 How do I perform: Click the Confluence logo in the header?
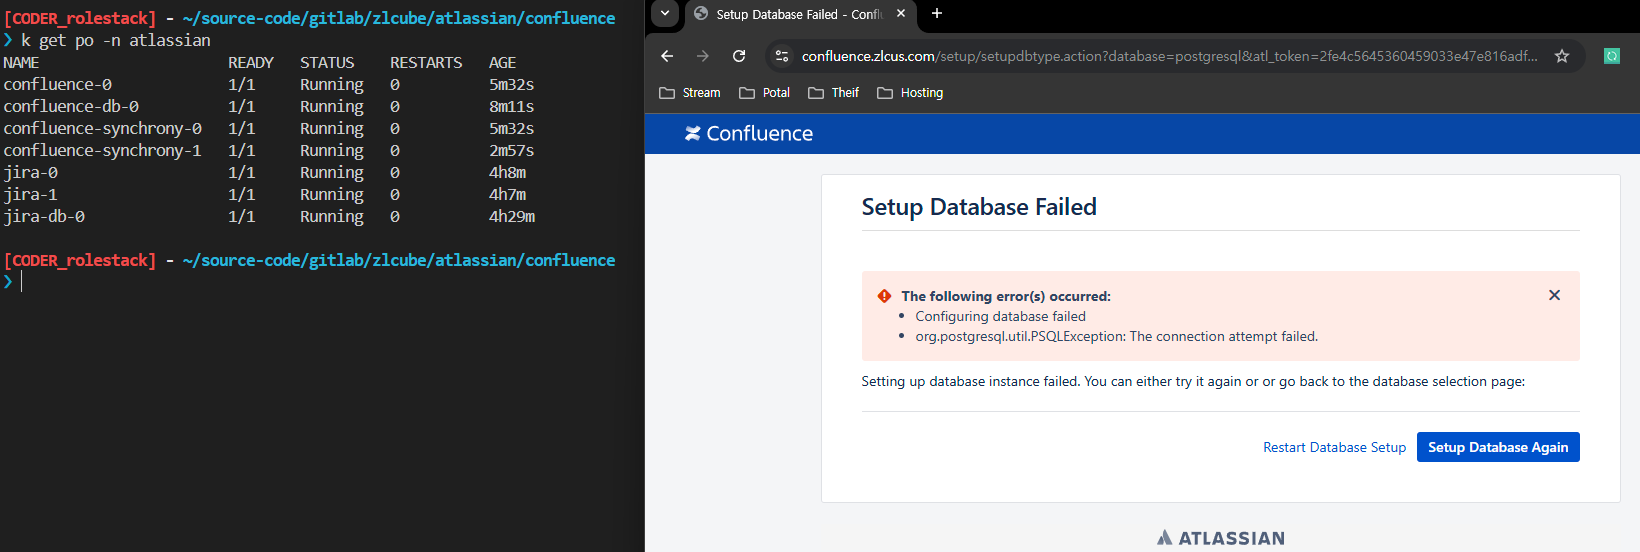[x=748, y=133]
